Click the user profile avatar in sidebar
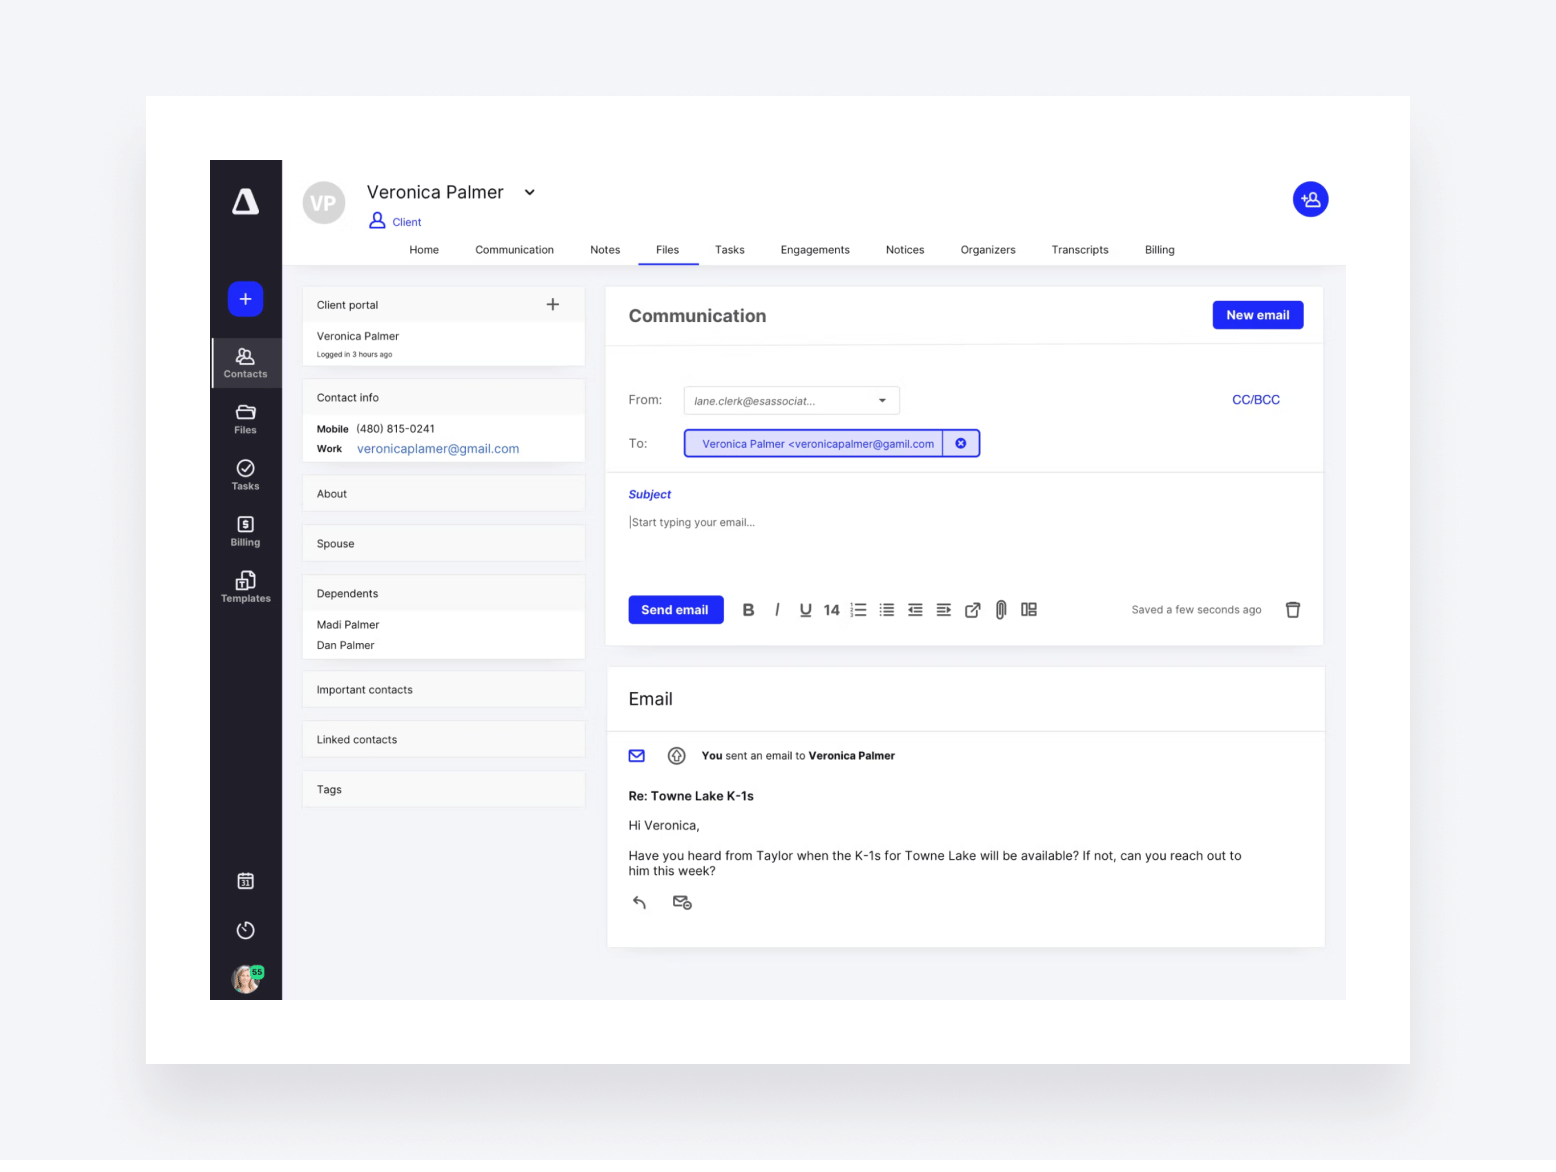 pos(247,978)
